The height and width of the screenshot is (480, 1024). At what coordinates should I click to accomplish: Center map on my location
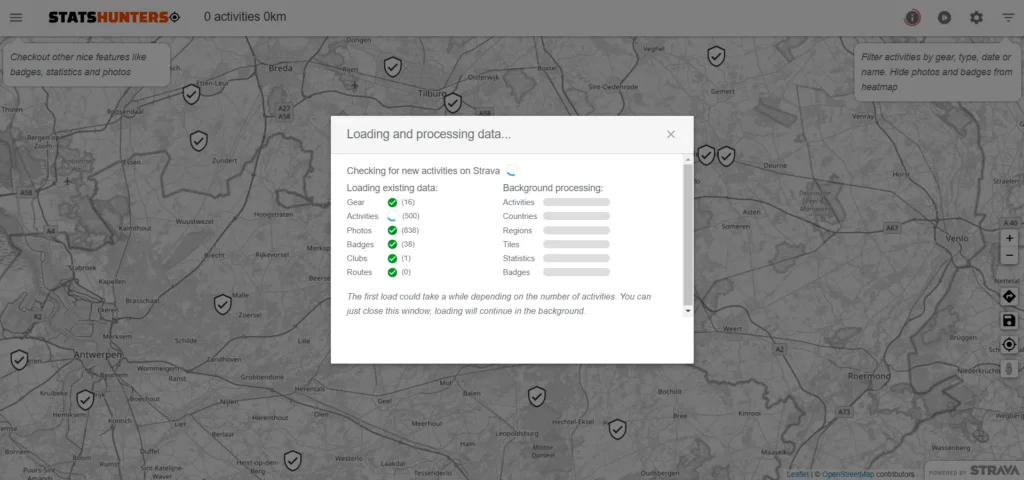[1009, 345]
